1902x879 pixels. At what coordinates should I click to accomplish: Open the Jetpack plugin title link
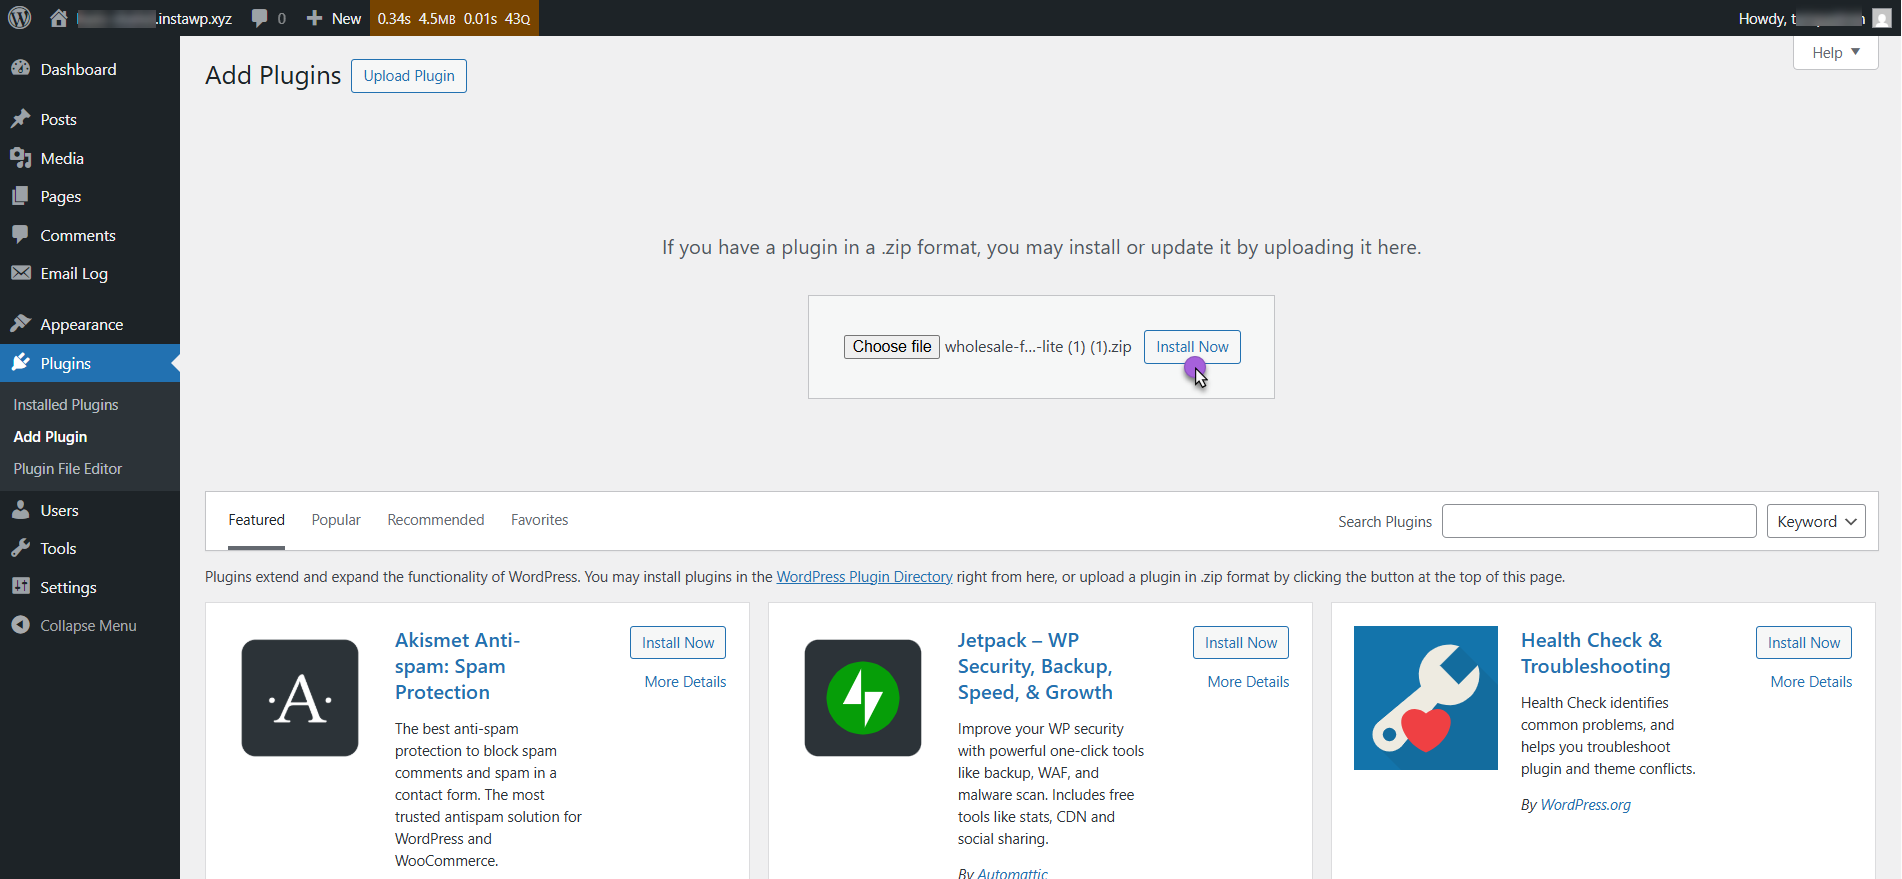click(x=1035, y=666)
